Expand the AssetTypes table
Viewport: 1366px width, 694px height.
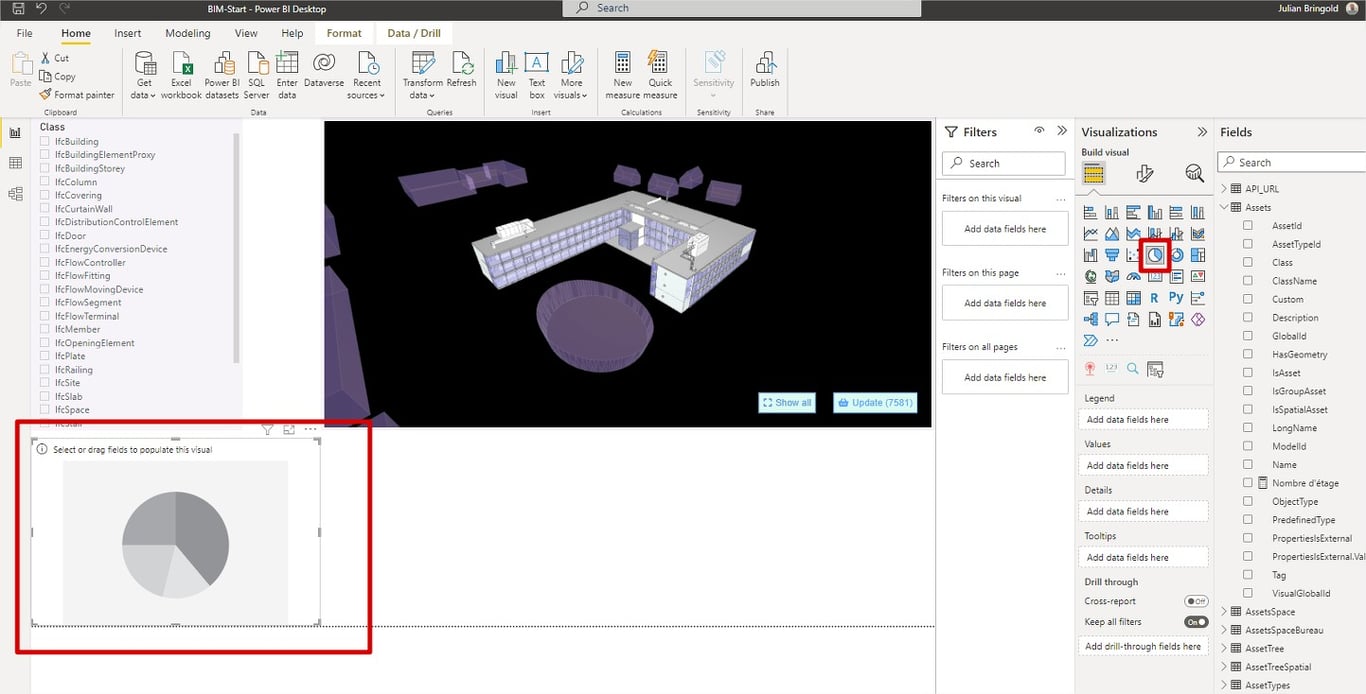[1224, 685]
